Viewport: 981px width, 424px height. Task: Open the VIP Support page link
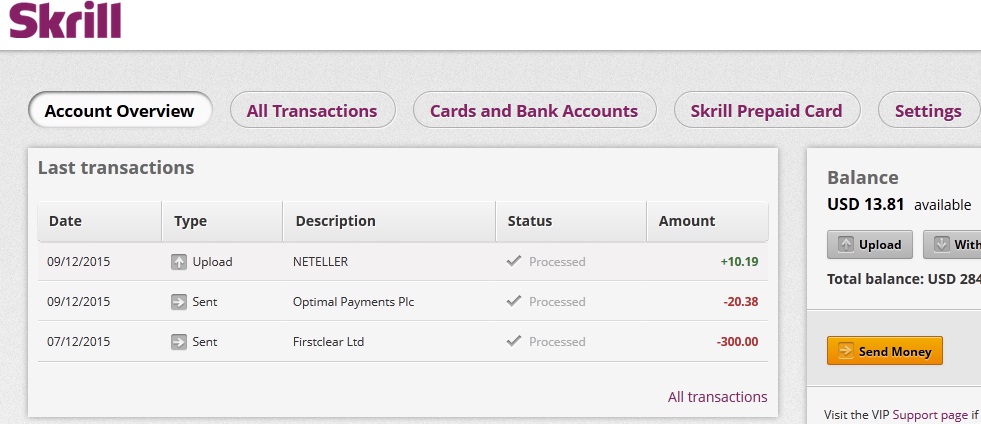[930, 414]
